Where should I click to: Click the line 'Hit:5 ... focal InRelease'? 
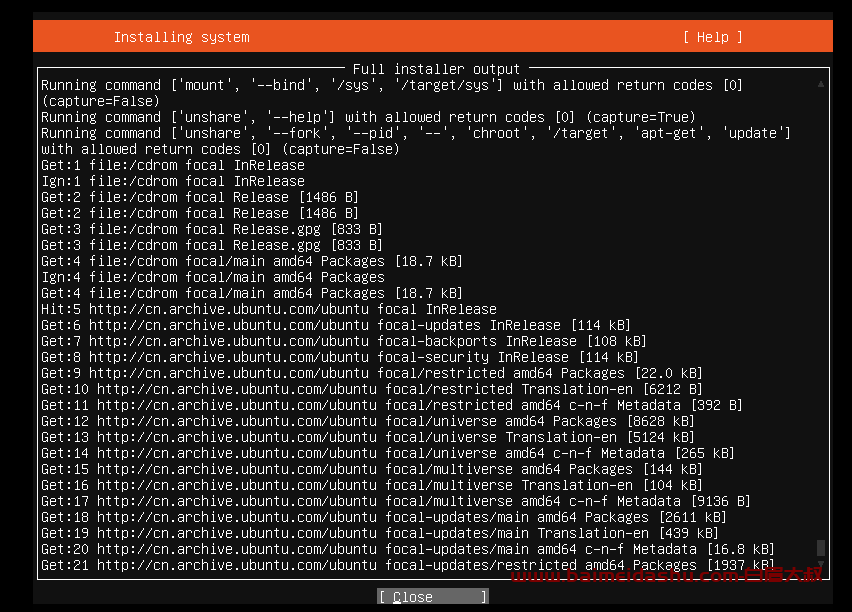[x=269, y=309]
